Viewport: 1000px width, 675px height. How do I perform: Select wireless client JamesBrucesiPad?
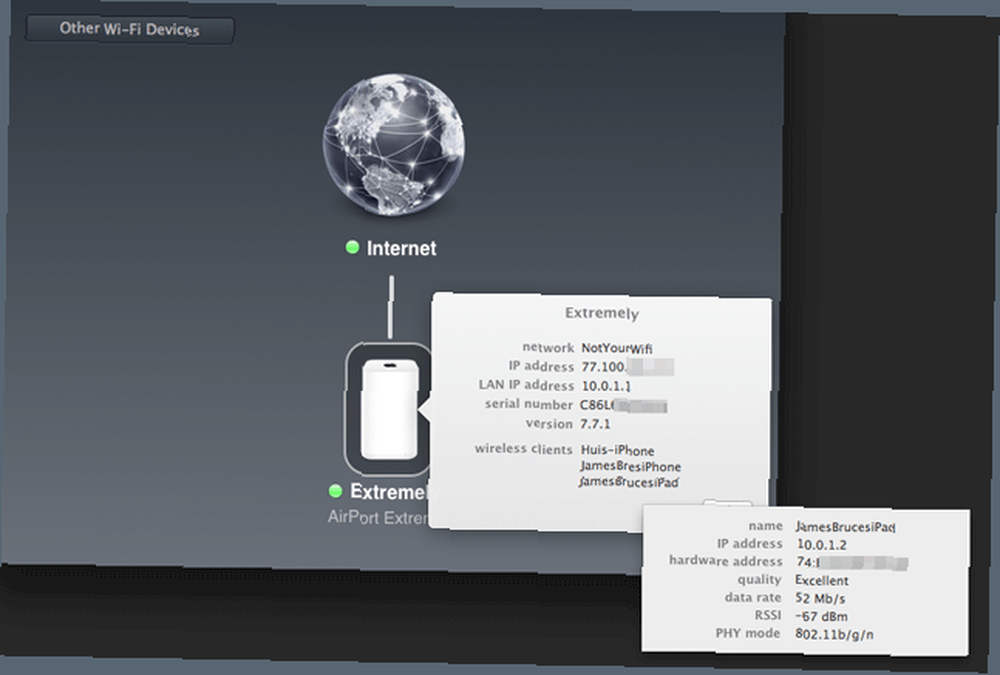click(629, 482)
